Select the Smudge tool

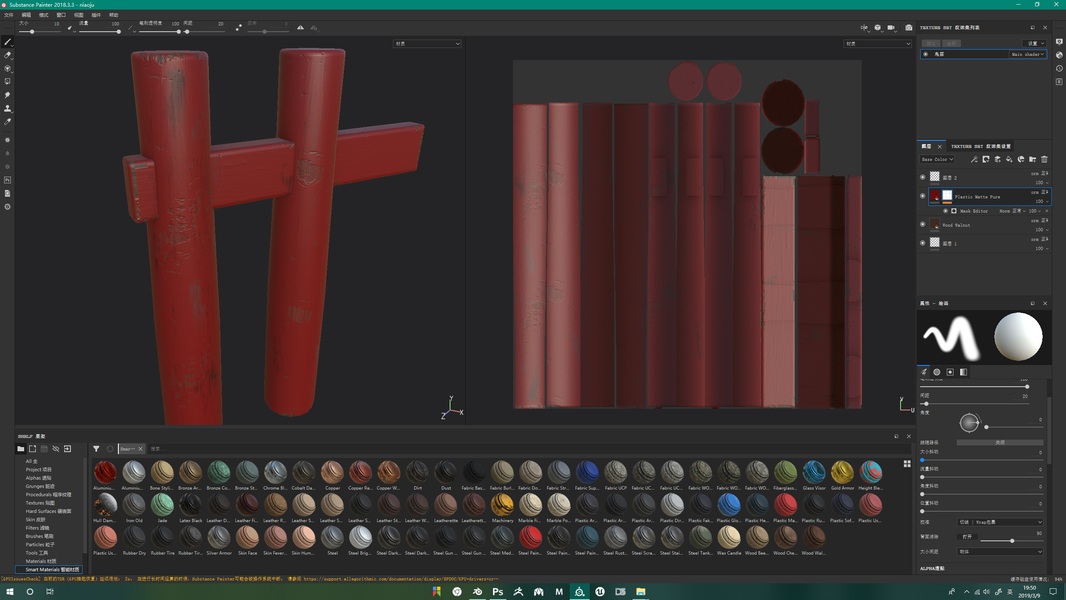point(7,95)
